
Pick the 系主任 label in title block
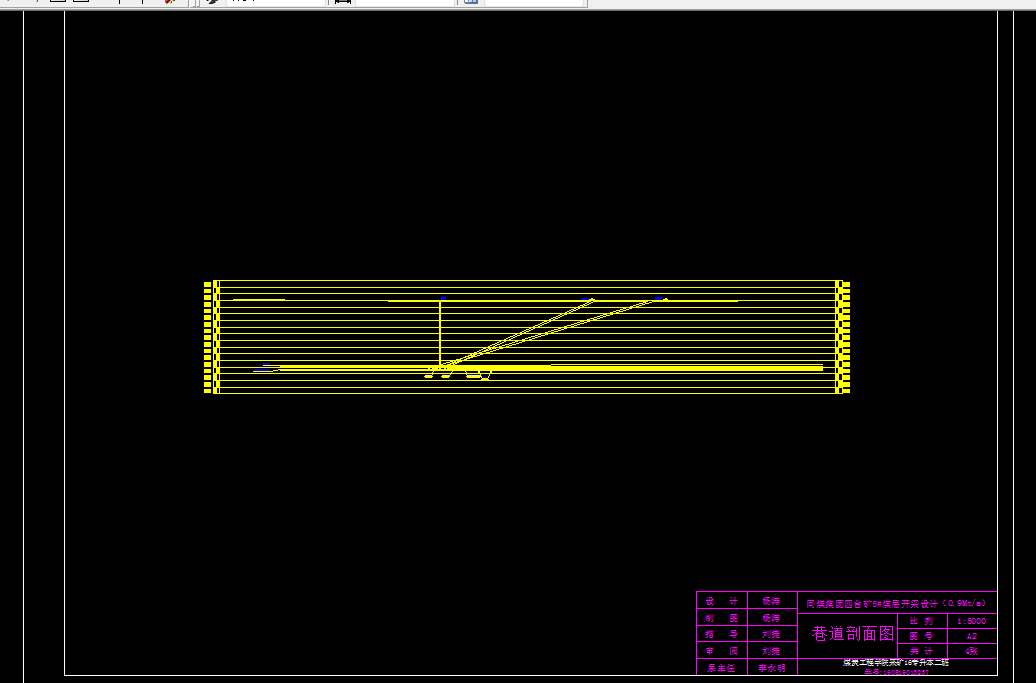722,667
